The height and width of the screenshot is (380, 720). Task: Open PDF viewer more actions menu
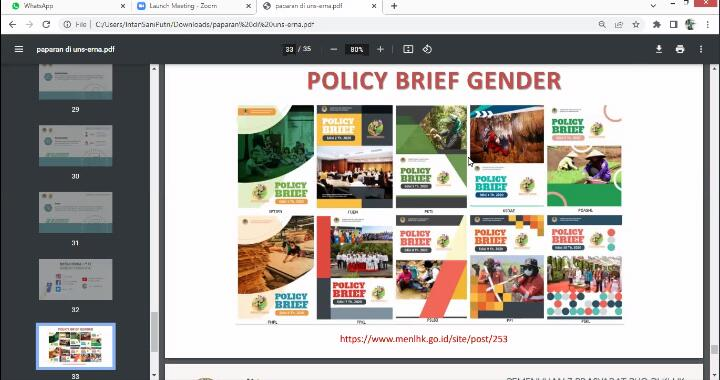(x=701, y=49)
